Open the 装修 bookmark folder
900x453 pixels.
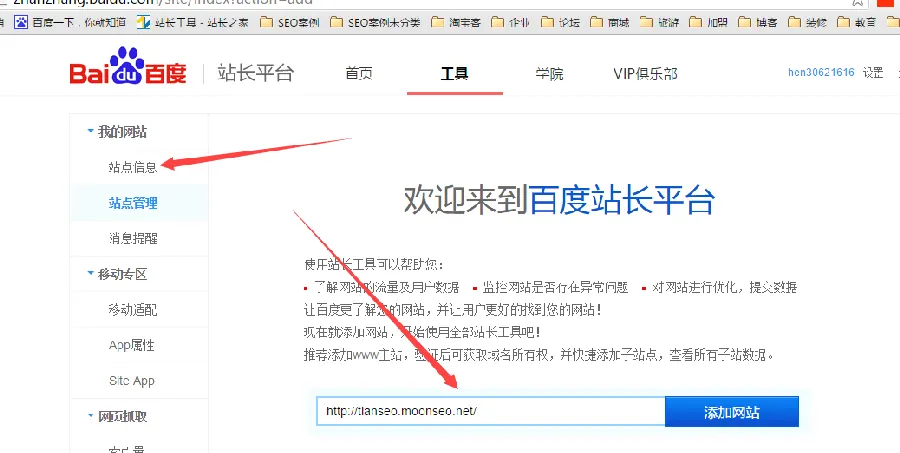pyautogui.click(x=808, y=22)
